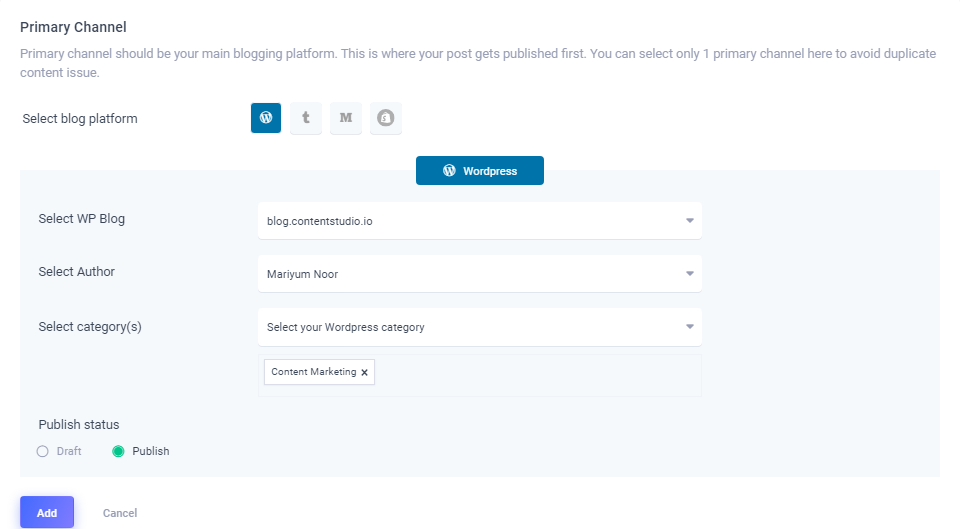Click the Cancel link
This screenshot has height=529, width=960.
(120, 513)
